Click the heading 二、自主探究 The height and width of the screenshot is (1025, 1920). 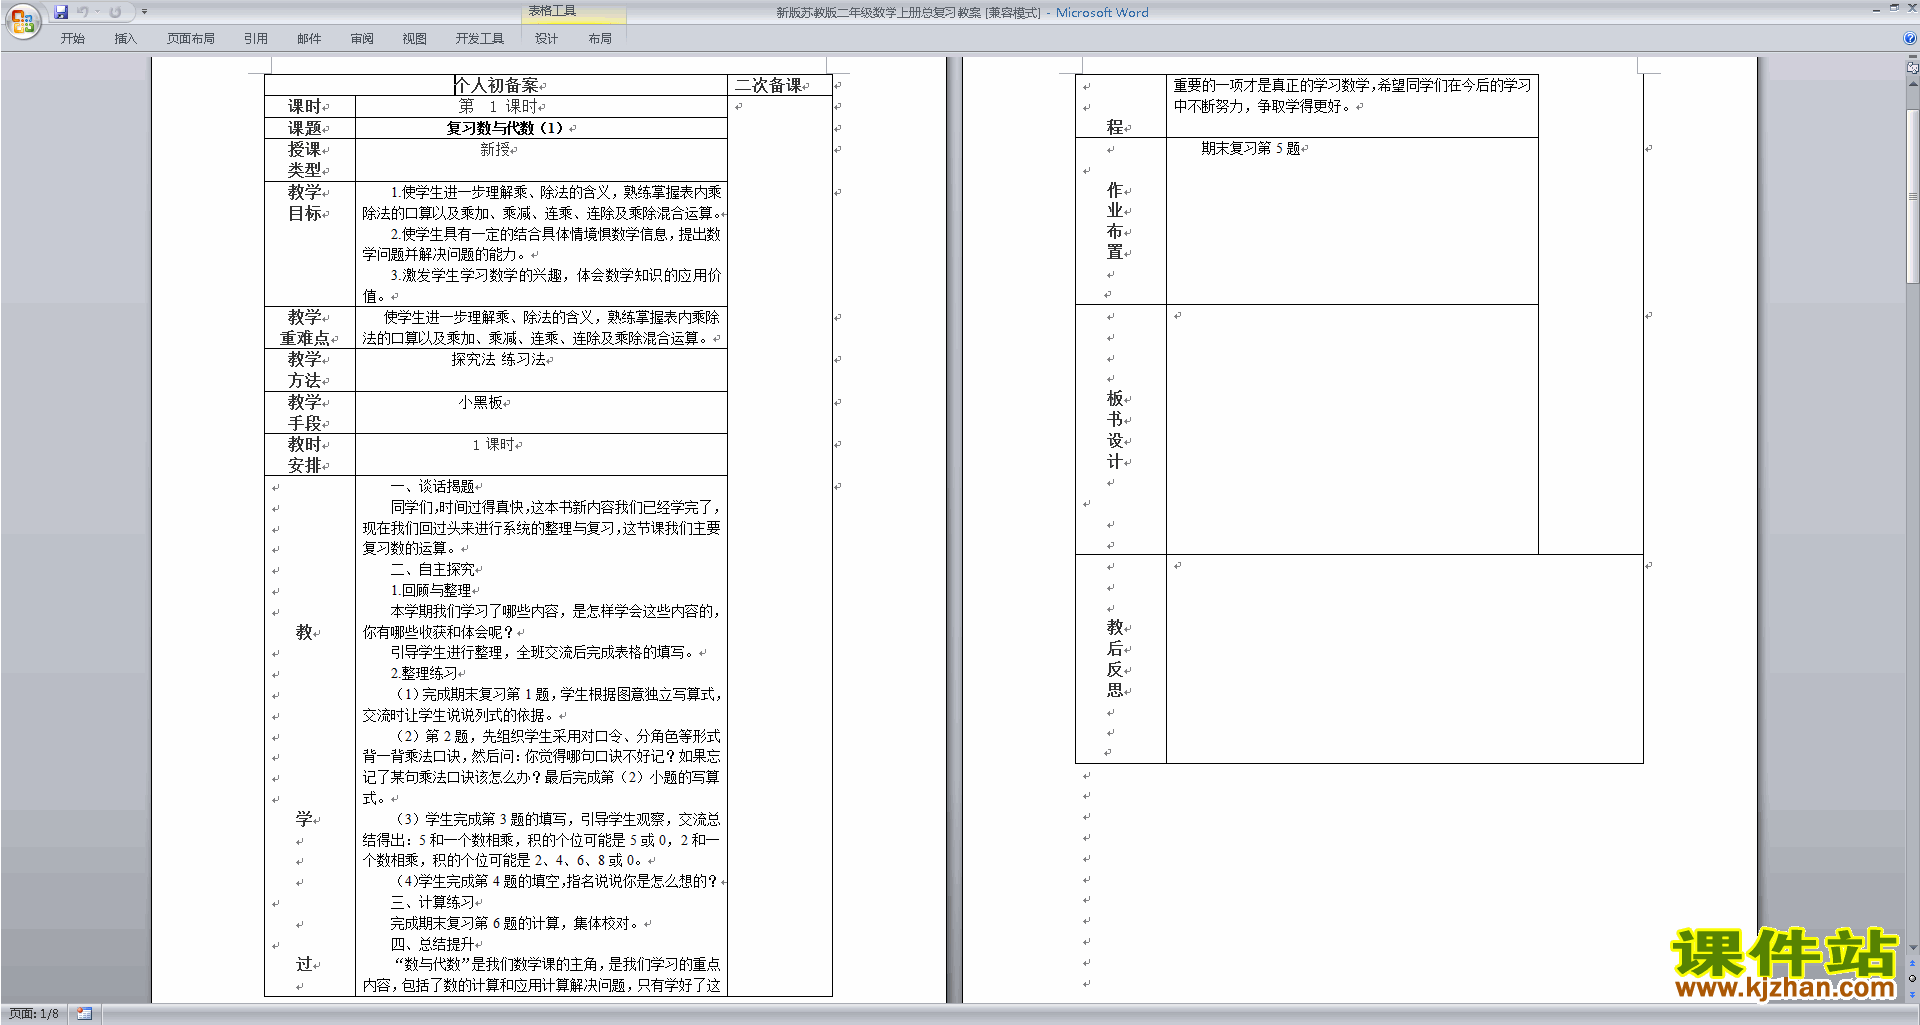[x=432, y=569]
